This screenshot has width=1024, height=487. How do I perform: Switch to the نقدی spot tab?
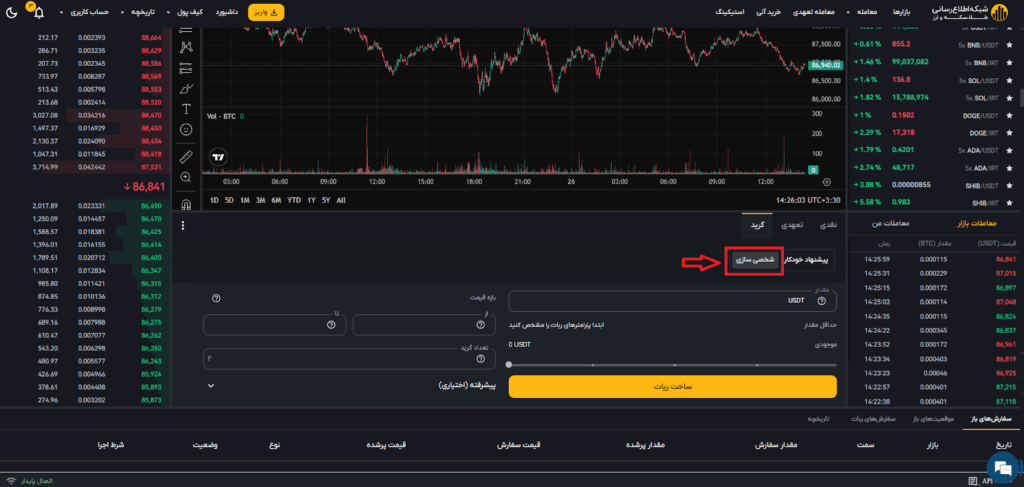tap(827, 225)
